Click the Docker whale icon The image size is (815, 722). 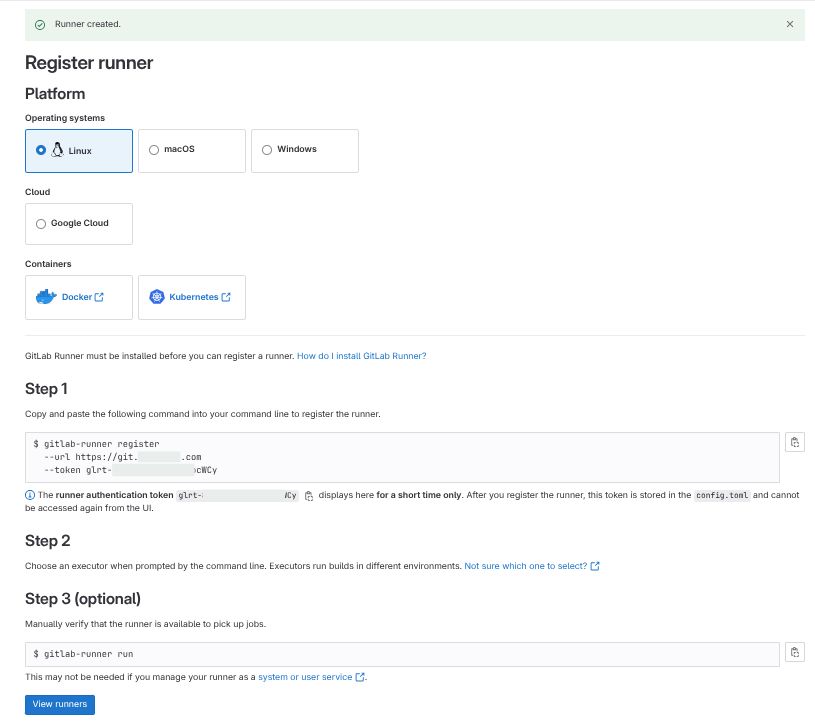point(47,297)
